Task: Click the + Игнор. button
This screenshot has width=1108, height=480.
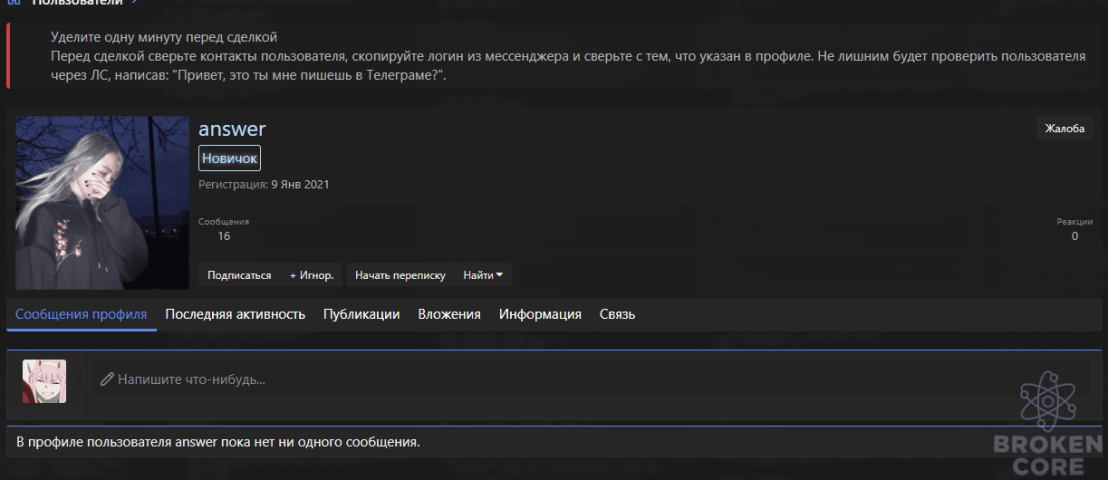Action: pos(312,275)
